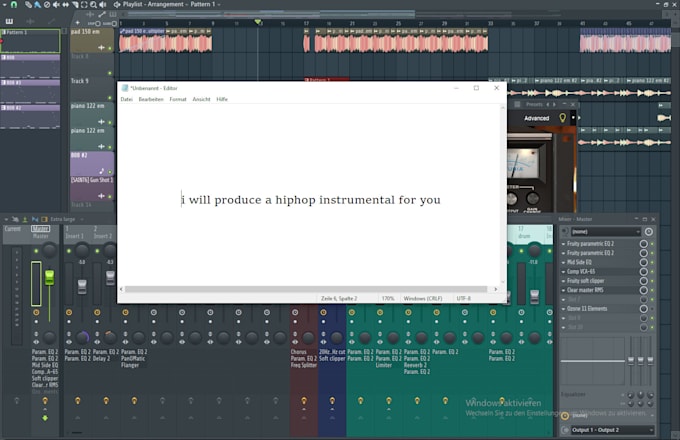Select the Delete tool in Playlist toolbar

47,4
